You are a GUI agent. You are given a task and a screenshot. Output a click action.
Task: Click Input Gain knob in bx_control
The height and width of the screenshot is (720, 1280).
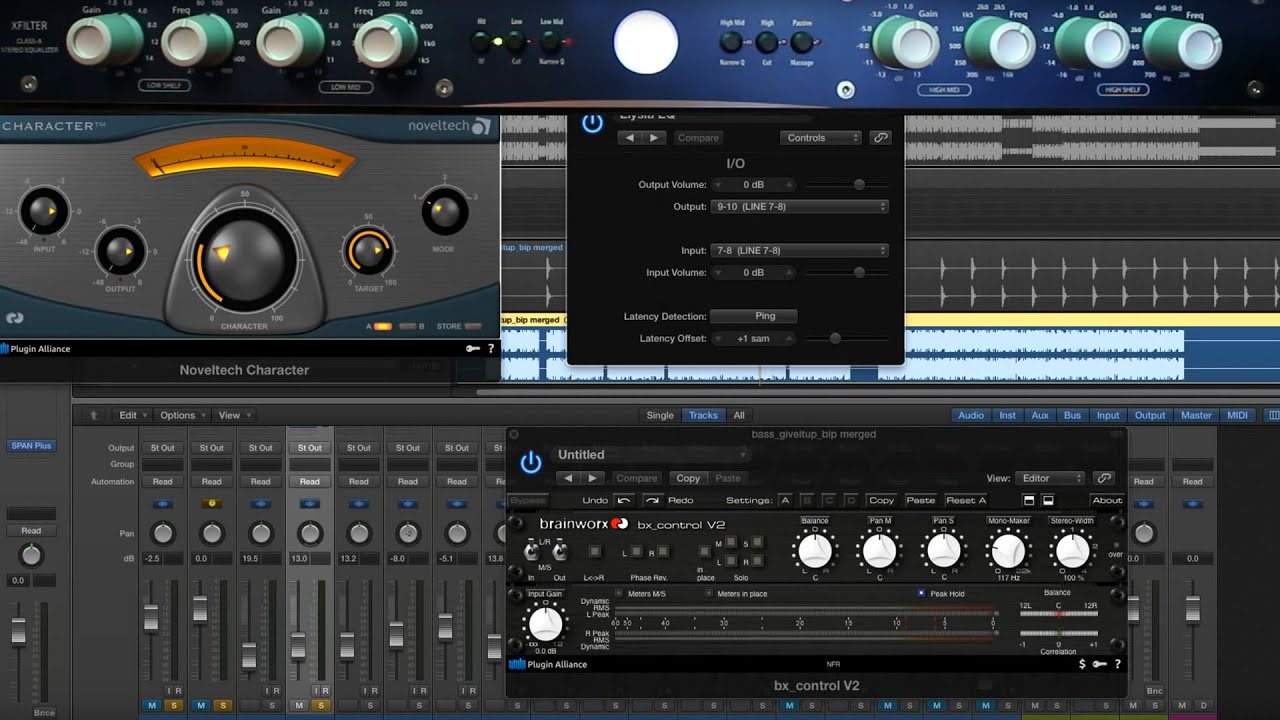545,624
